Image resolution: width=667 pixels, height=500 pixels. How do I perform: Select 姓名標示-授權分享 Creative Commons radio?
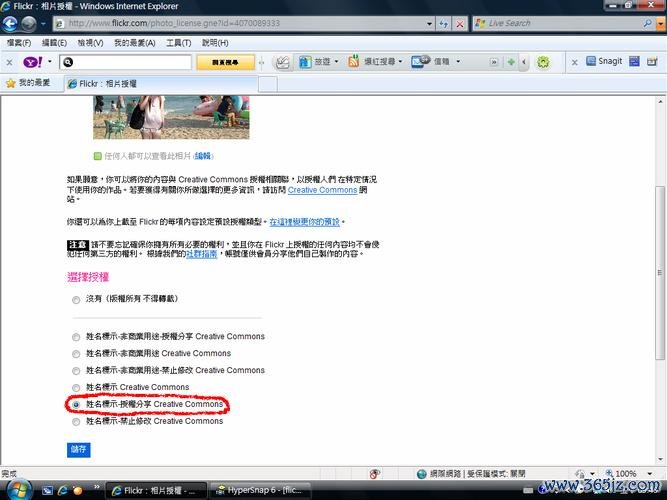pyautogui.click(x=76, y=405)
